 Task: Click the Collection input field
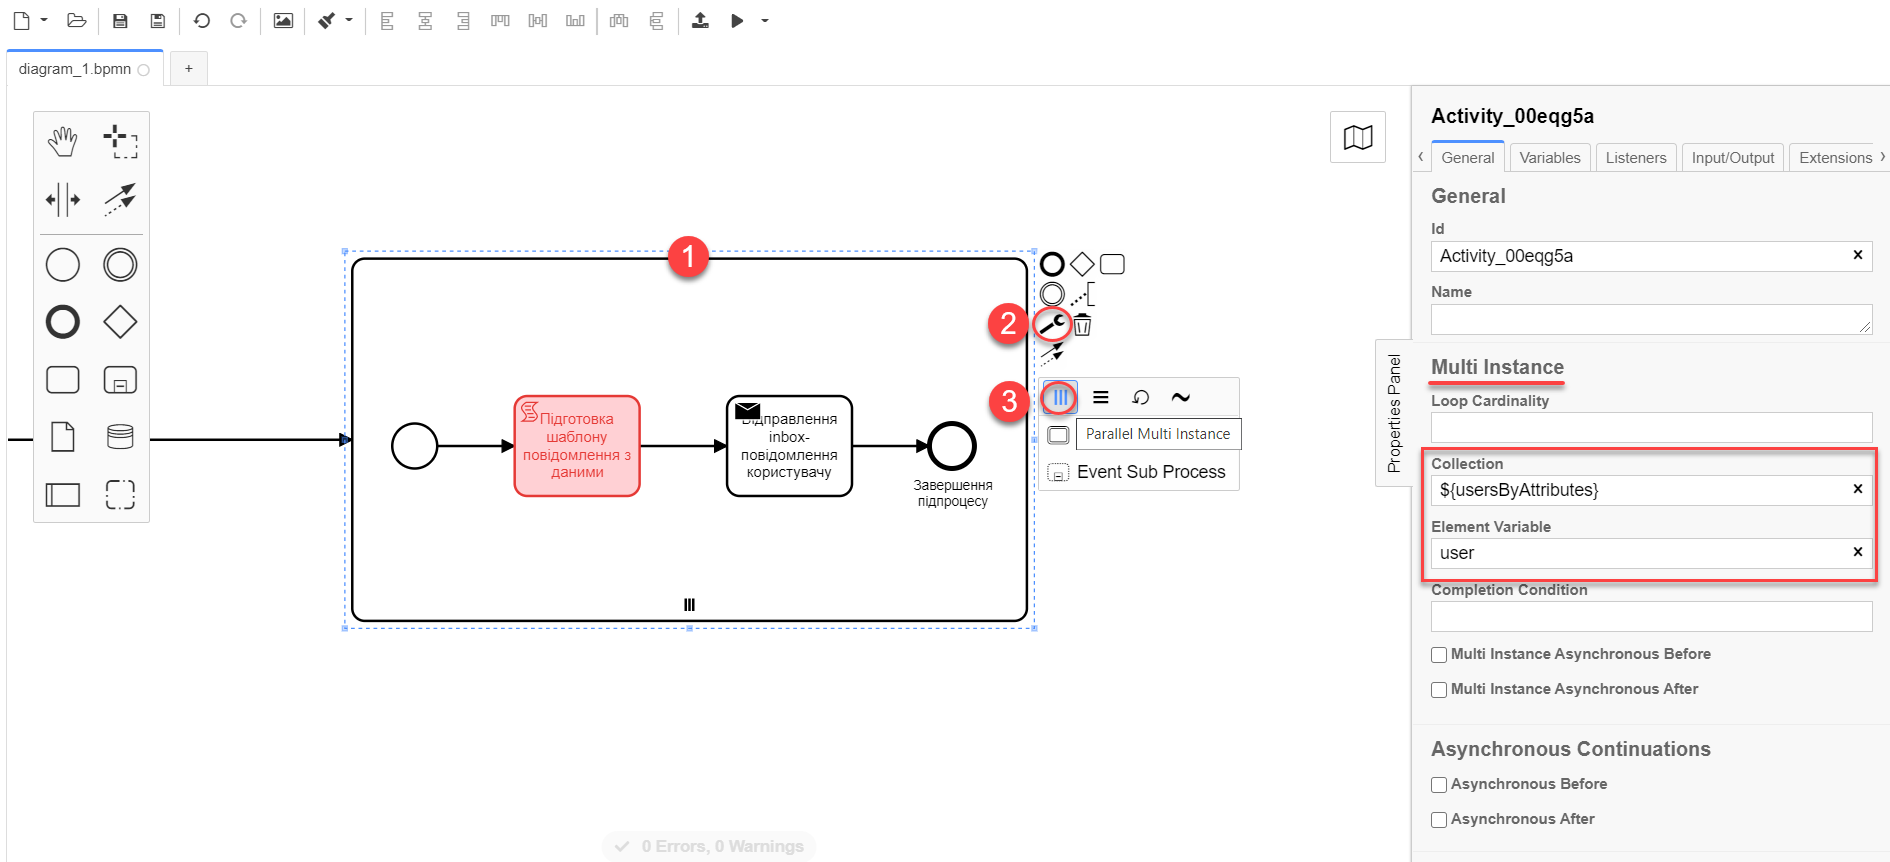pos(1640,490)
